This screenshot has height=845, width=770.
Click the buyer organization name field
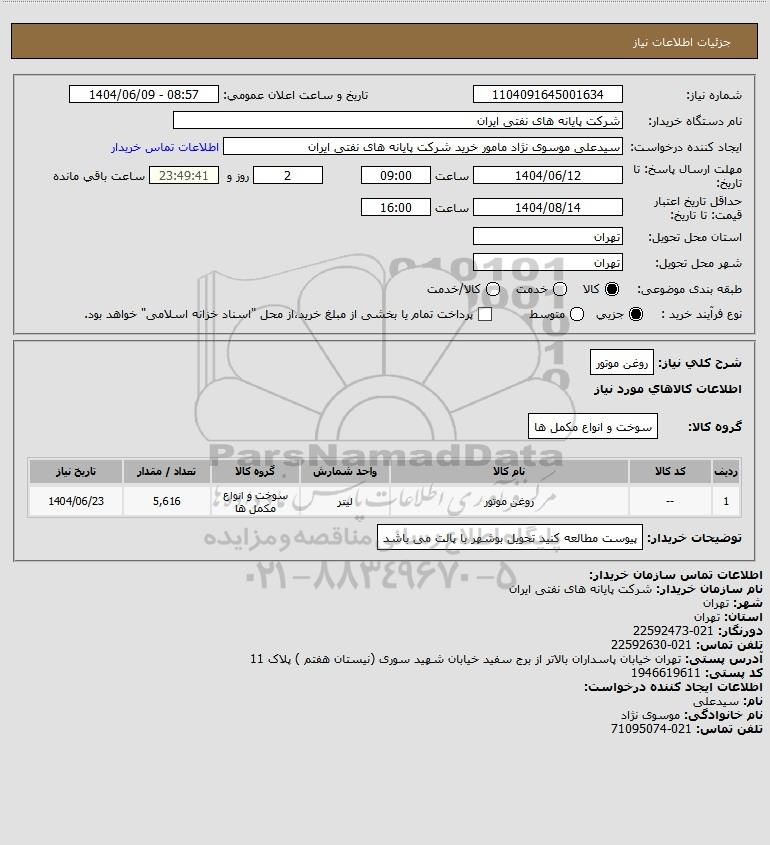click(398, 121)
